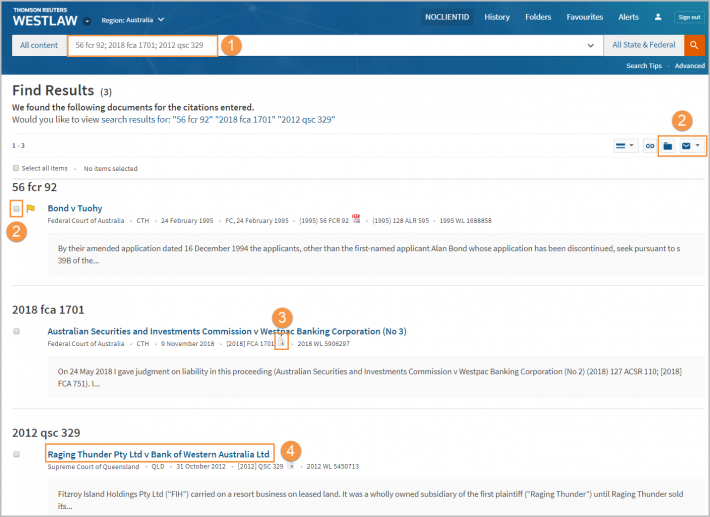Click the '56 fcr 92' section heading
The image size is (710, 517).
(x=34, y=187)
